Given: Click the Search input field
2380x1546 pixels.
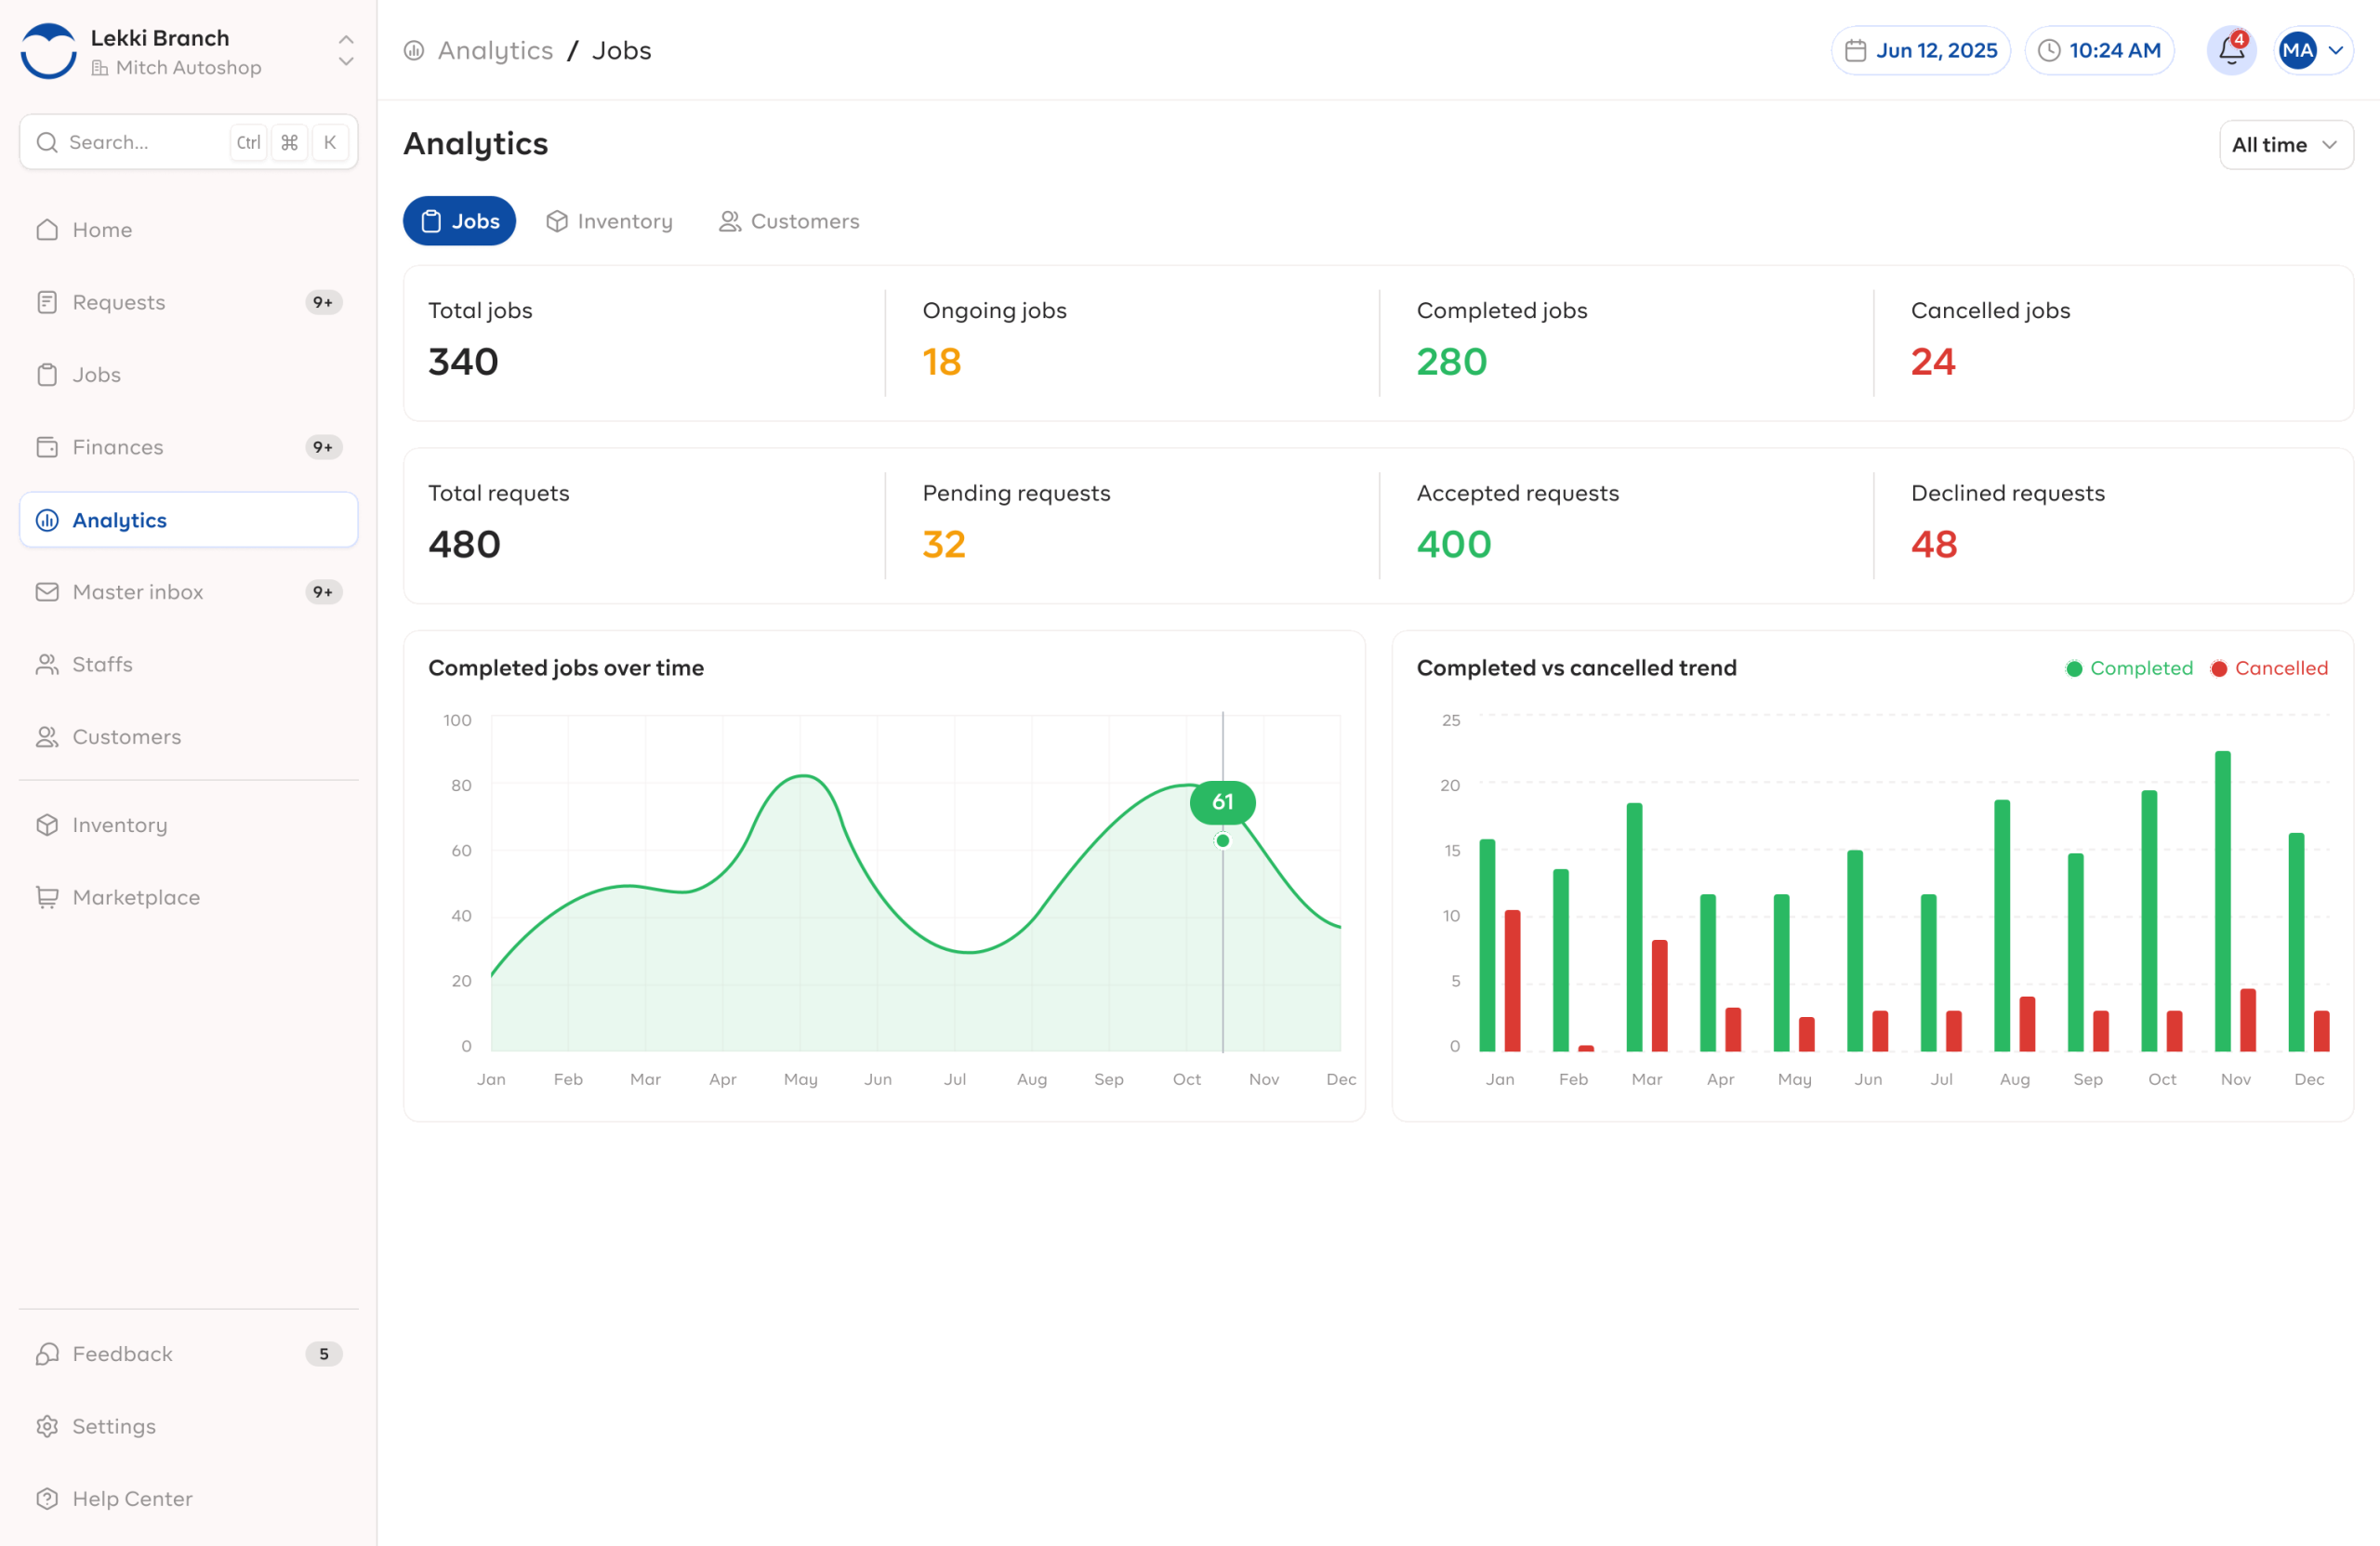Looking at the screenshot, I should (x=140, y=142).
